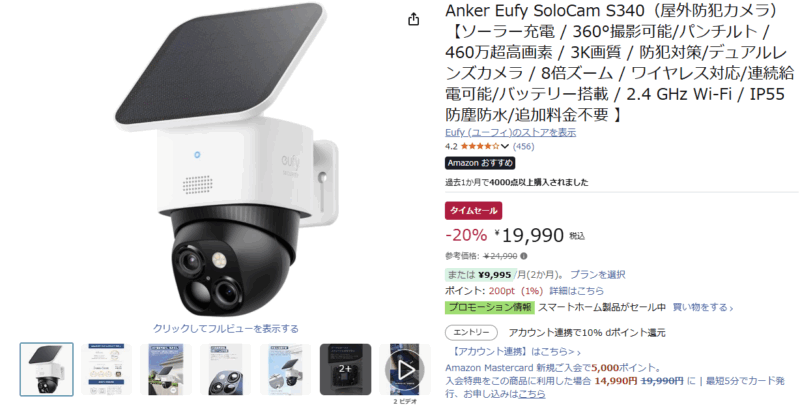Select the fourth thumbnail showing the dual lens
This screenshot has height=405, width=800.
click(226, 370)
